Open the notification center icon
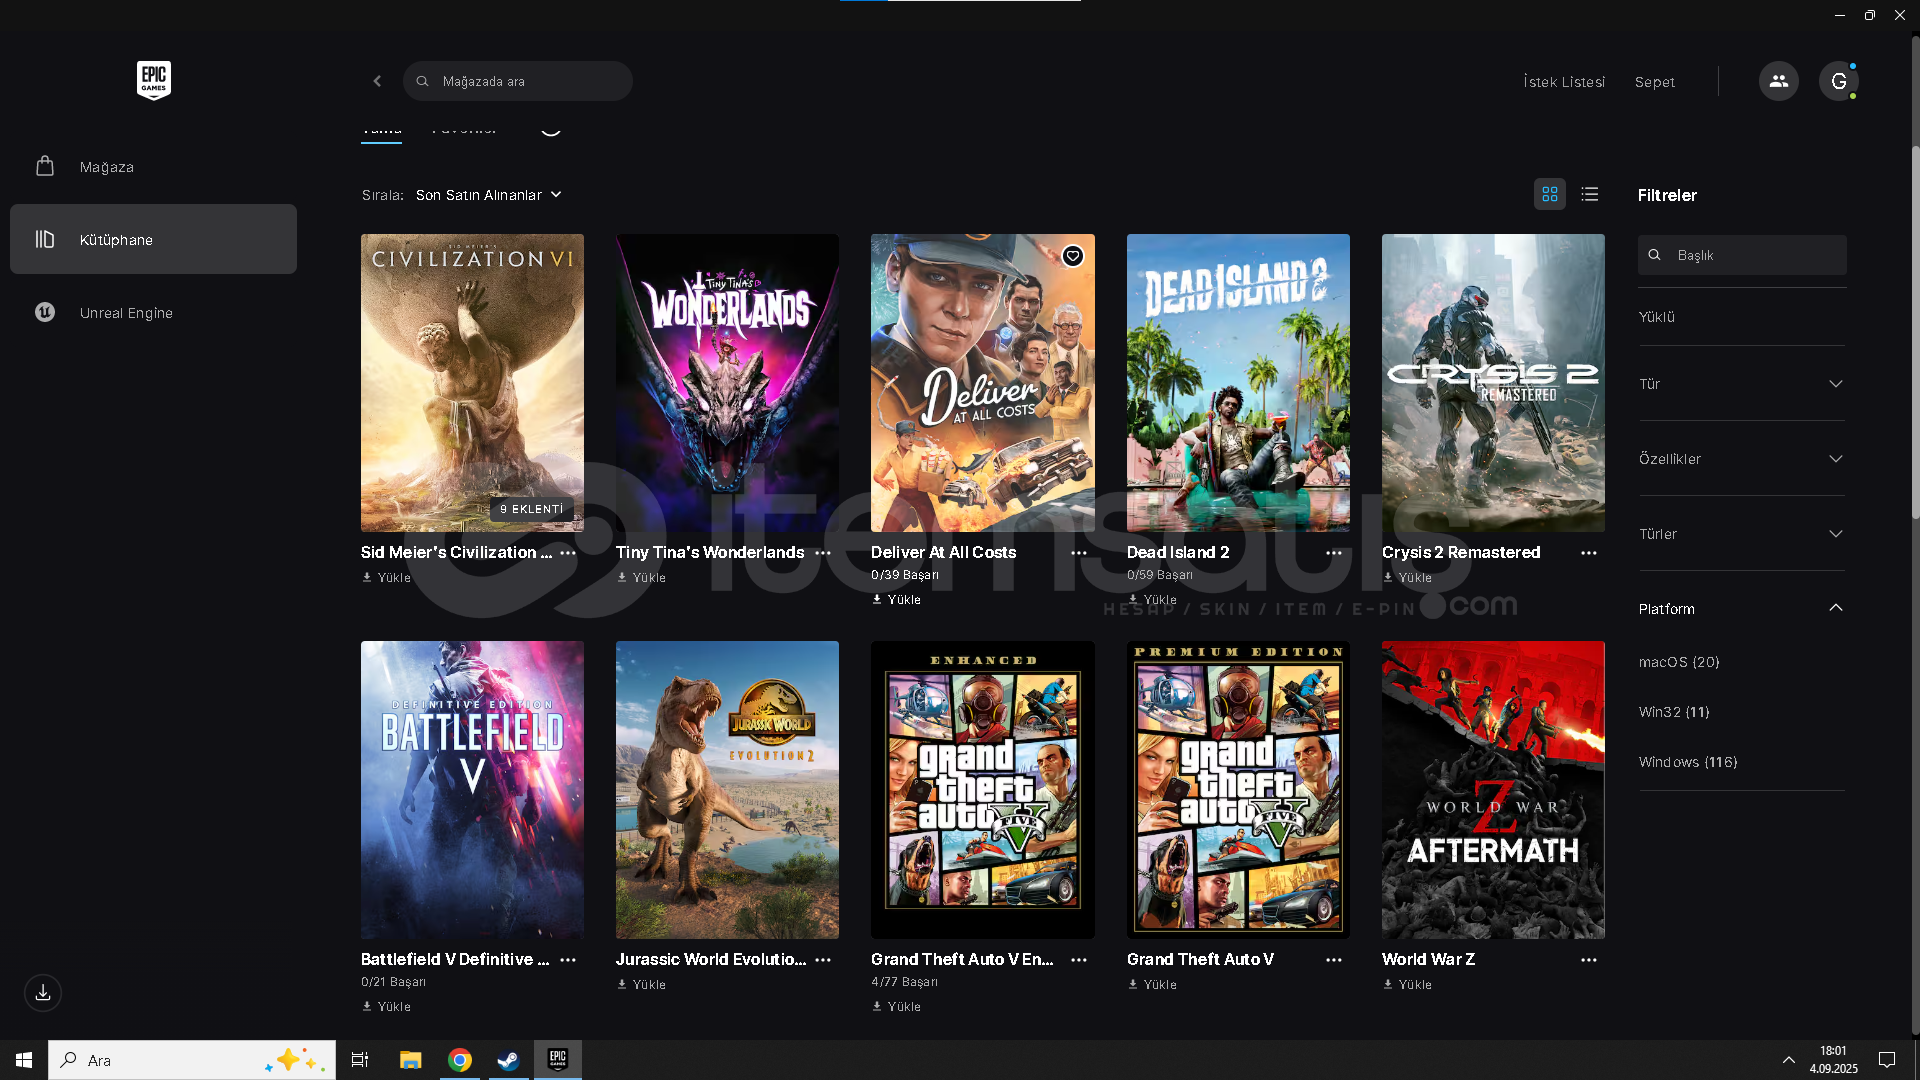This screenshot has width=1920, height=1080. 1887,1060
